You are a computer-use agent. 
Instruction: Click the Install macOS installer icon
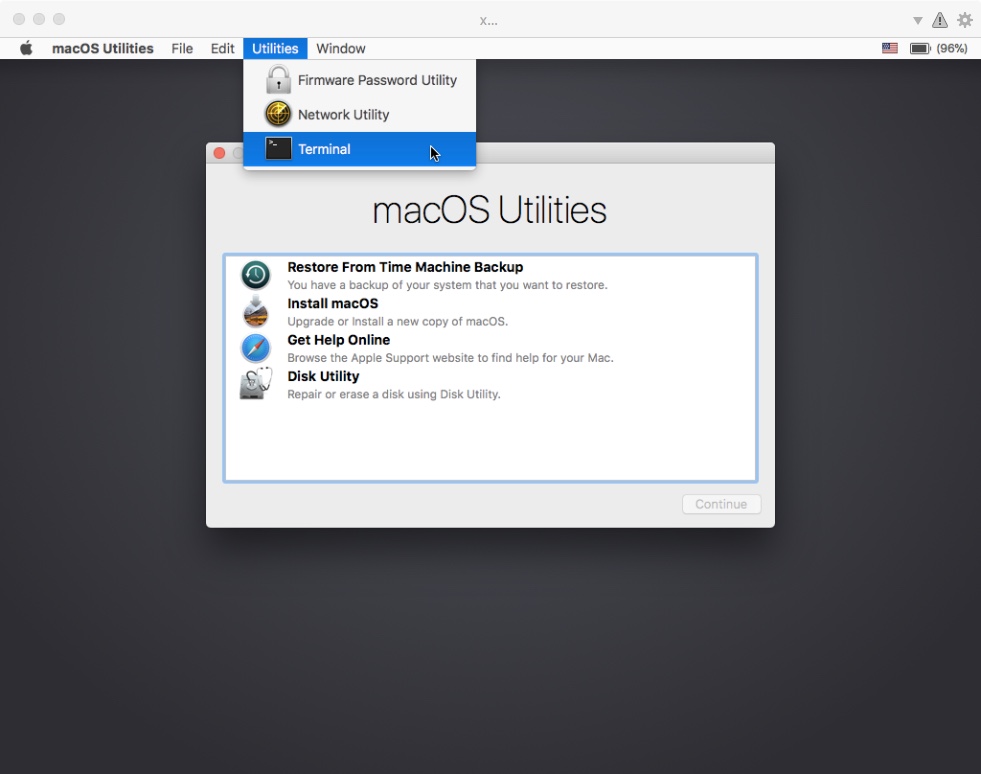pyautogui.click(x=256, y=312)
